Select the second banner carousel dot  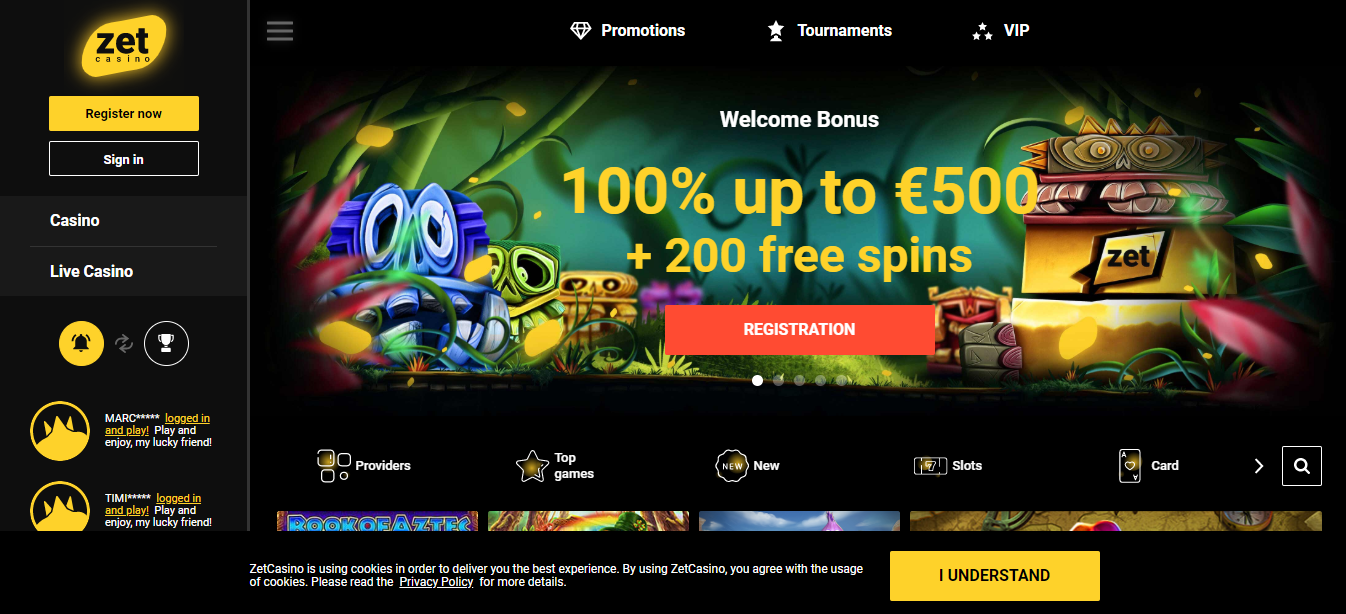tap(778, 380)
